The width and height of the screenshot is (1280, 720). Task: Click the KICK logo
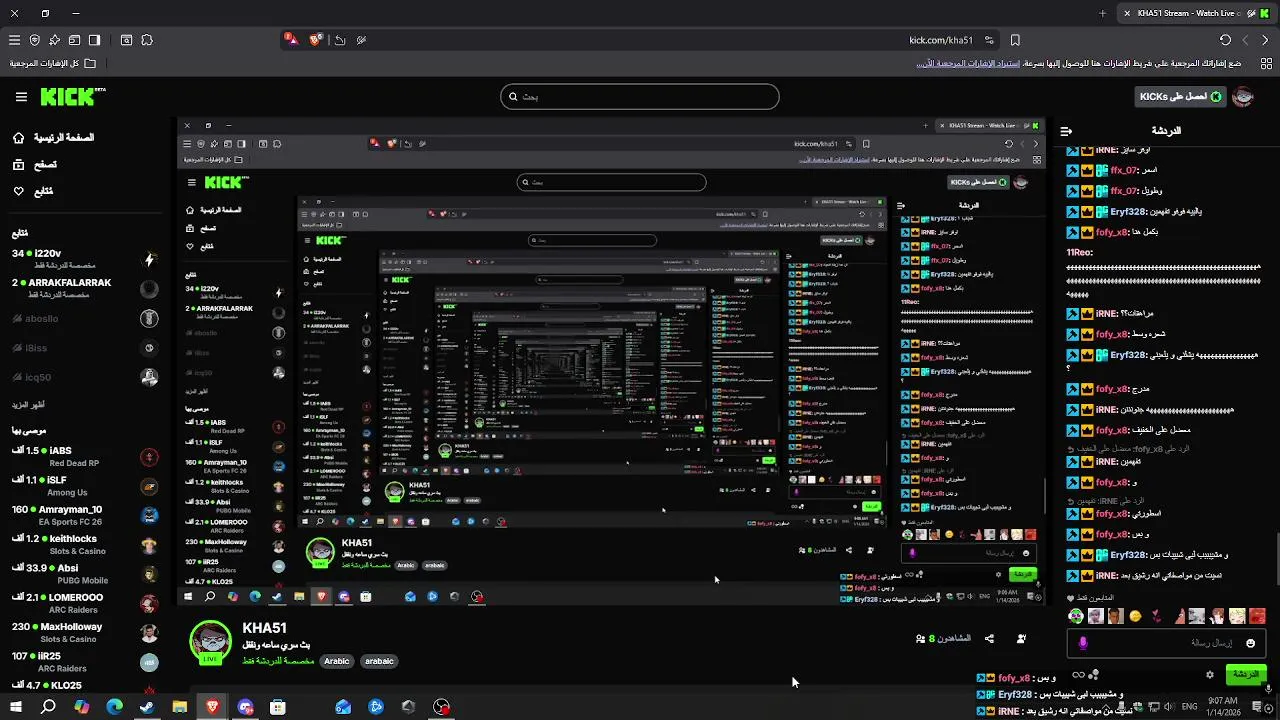click(x=72, y=97)
